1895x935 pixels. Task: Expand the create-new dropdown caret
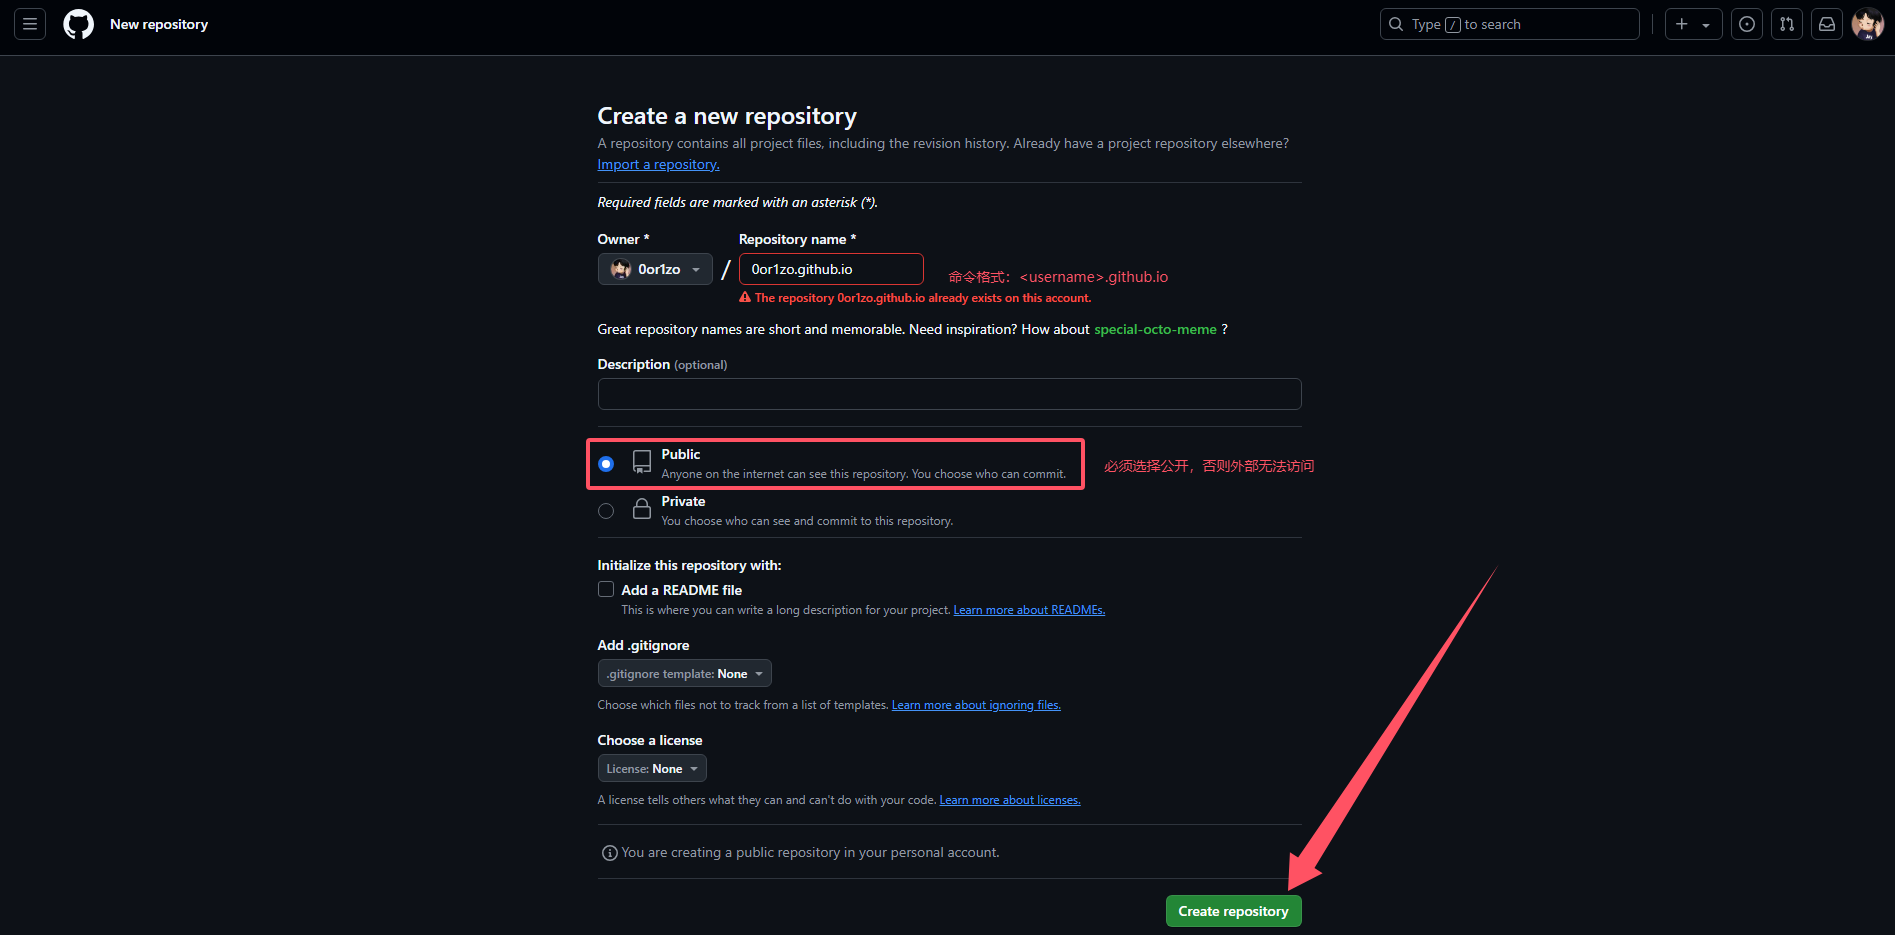point(1706,25)
